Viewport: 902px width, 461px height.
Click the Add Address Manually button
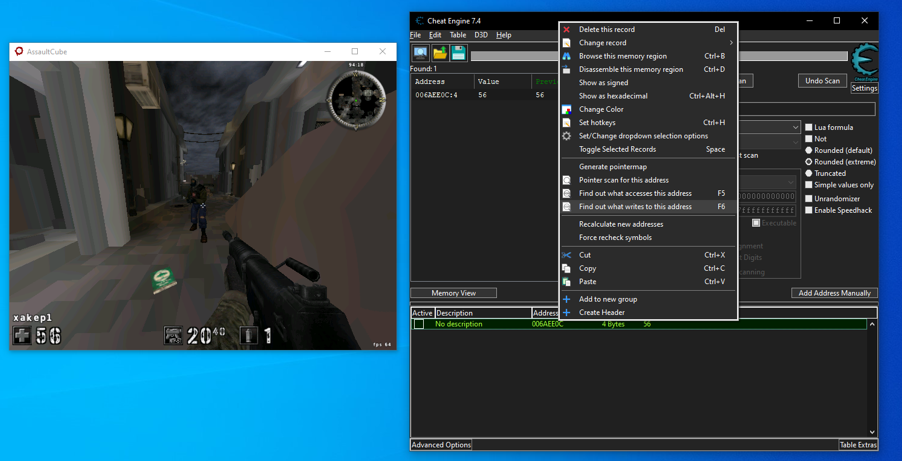pos(834,293)
